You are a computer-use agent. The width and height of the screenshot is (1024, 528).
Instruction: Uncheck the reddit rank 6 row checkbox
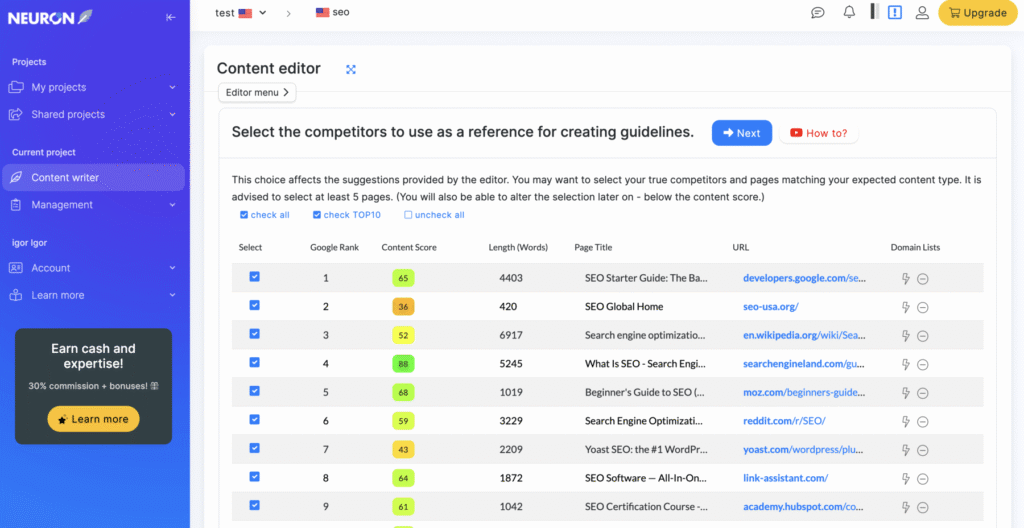pyautogui.click(x=255, y=420)
